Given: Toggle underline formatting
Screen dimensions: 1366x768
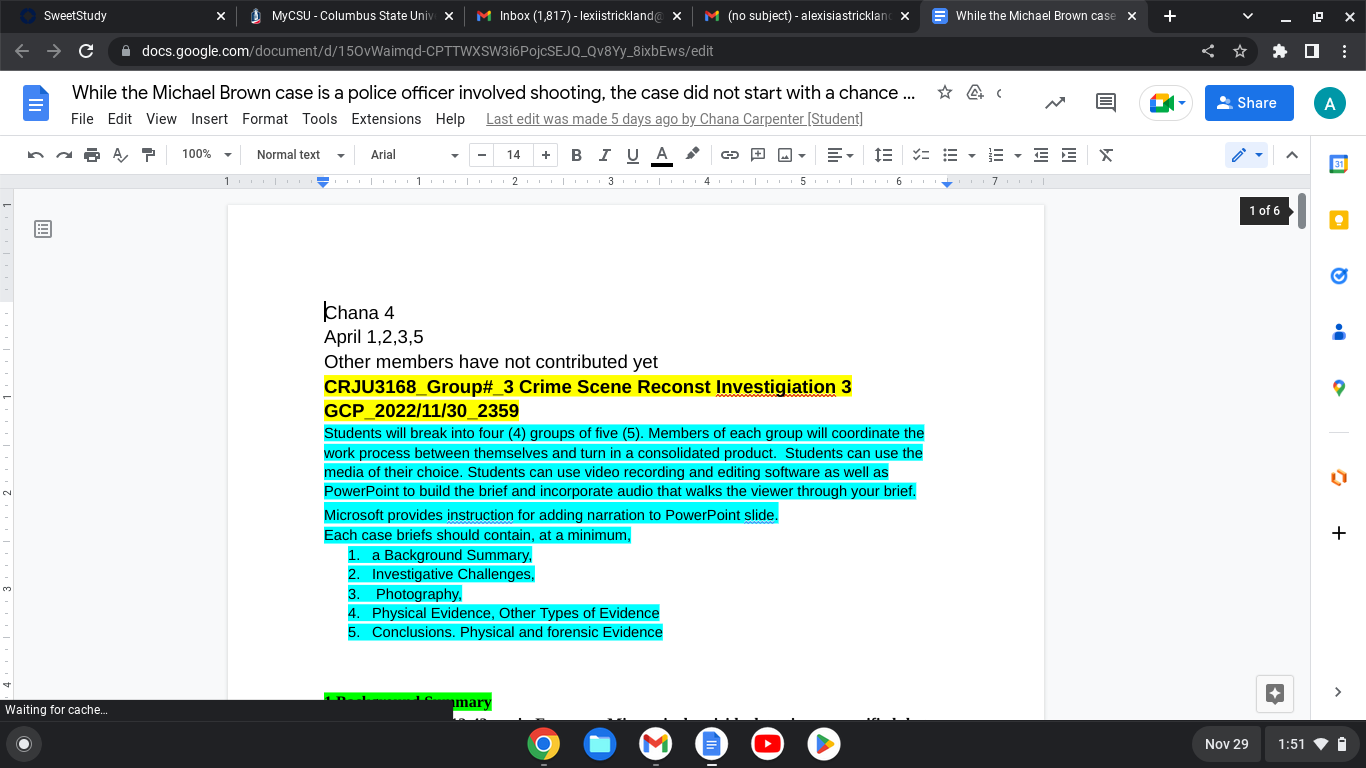Looking at the screenshot, I should 632,155.
